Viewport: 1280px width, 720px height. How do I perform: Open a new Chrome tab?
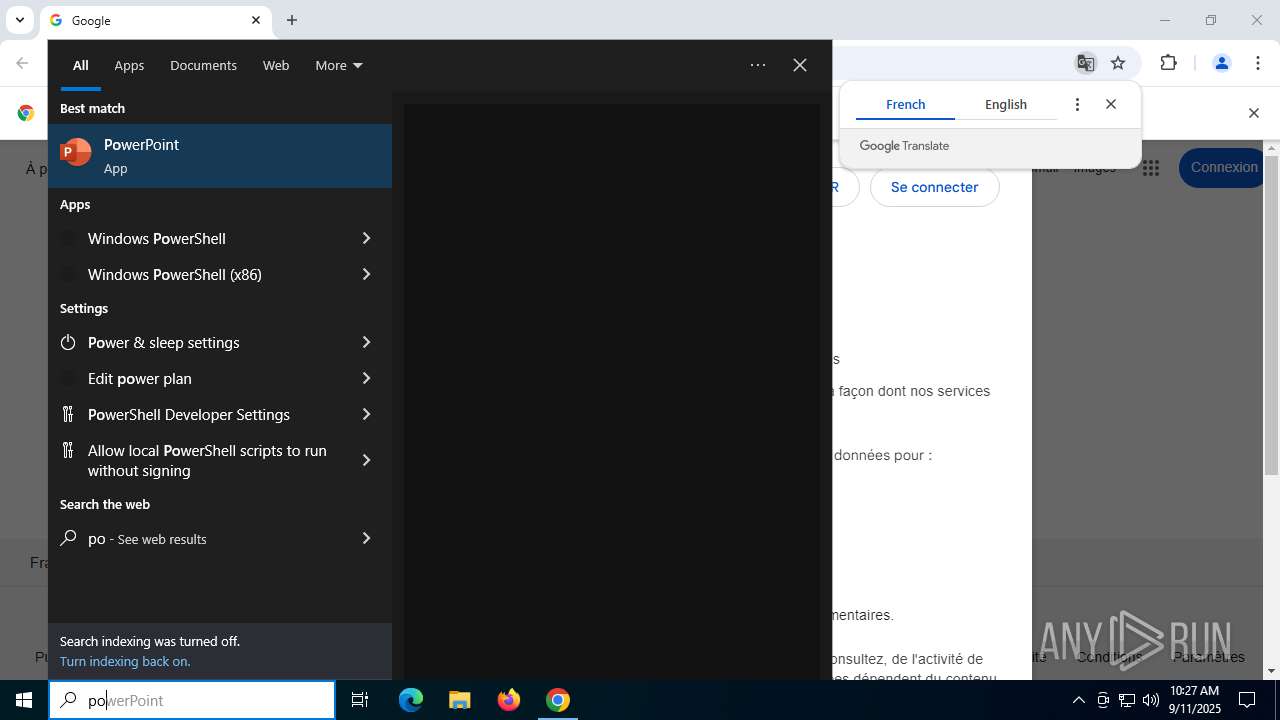pos(292,20)
